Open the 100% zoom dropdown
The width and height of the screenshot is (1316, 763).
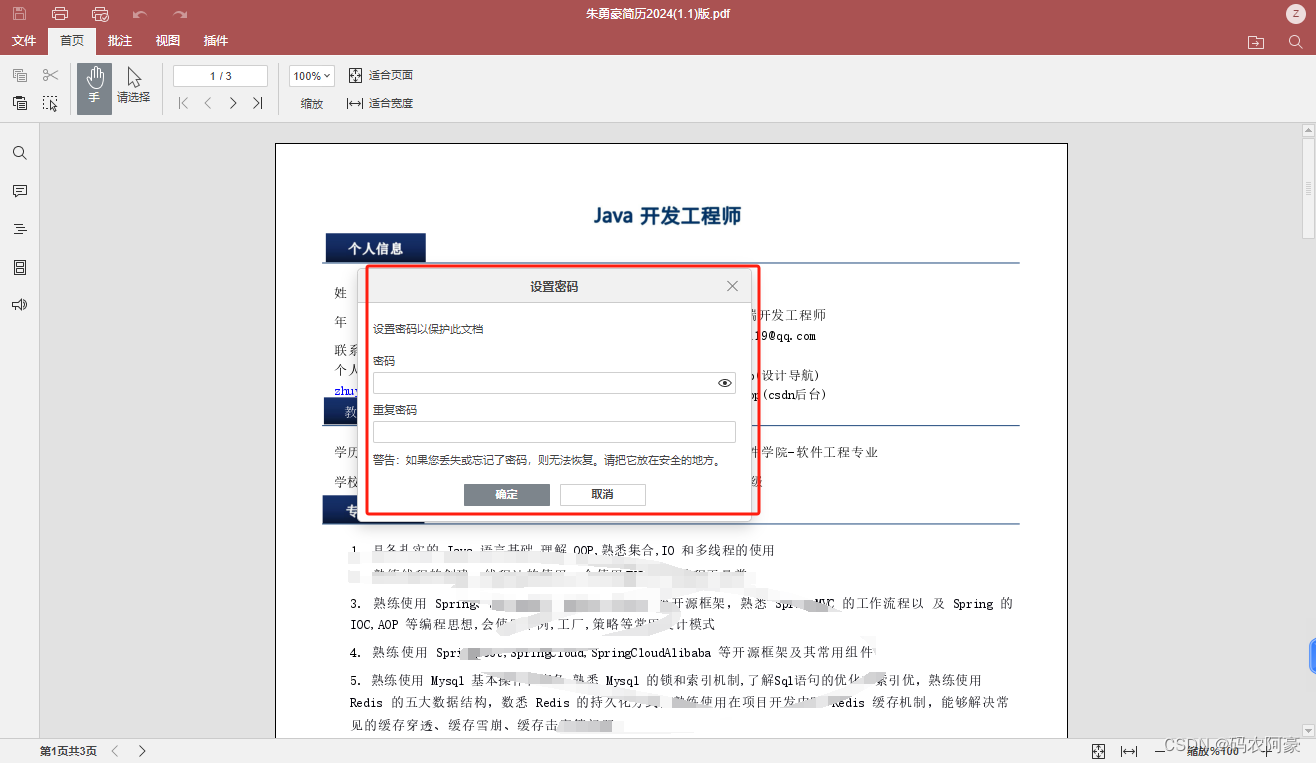point(311,76)
